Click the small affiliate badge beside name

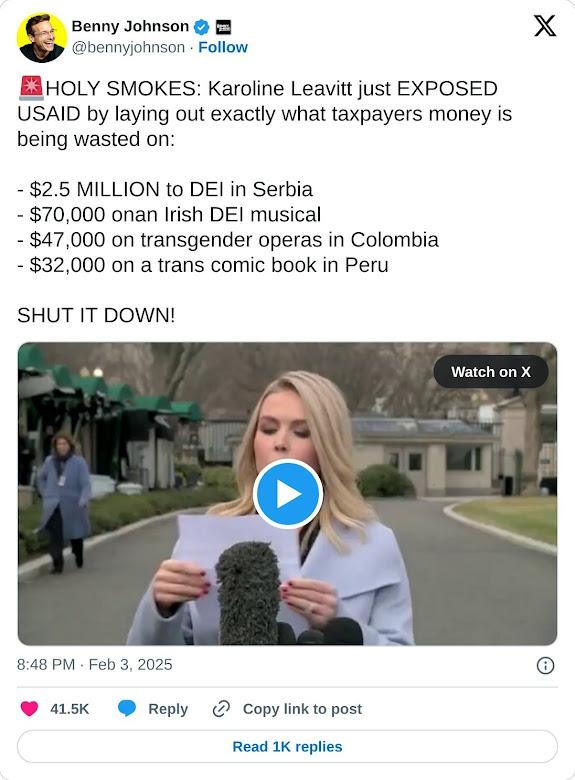click(x=223, y=27)
